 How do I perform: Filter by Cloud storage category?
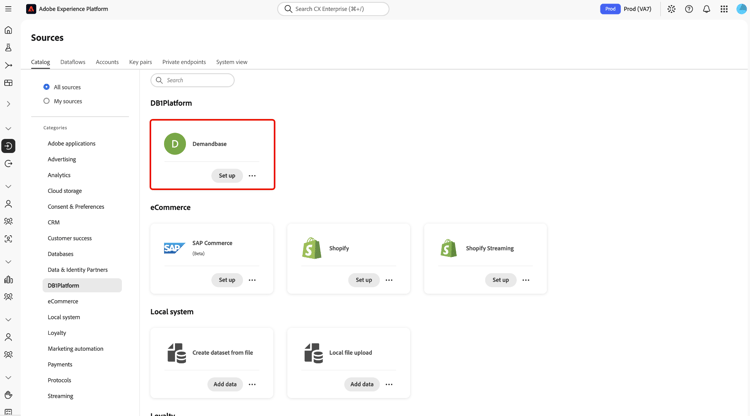click(x=65, y=191)
